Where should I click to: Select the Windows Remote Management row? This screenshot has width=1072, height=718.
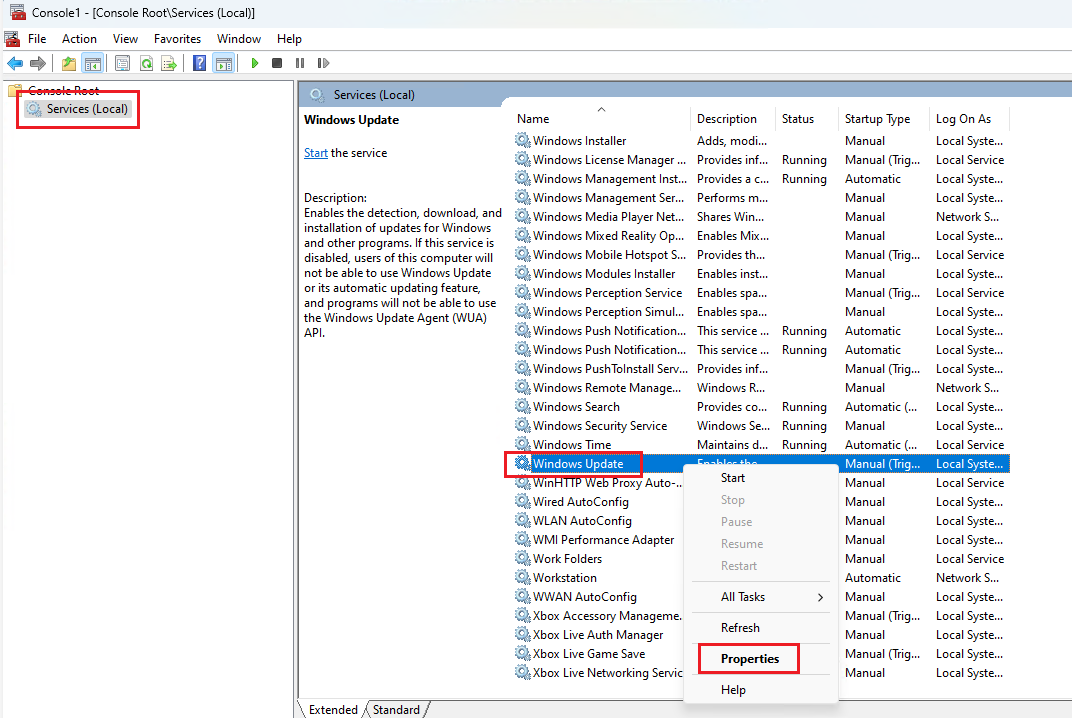760,388
